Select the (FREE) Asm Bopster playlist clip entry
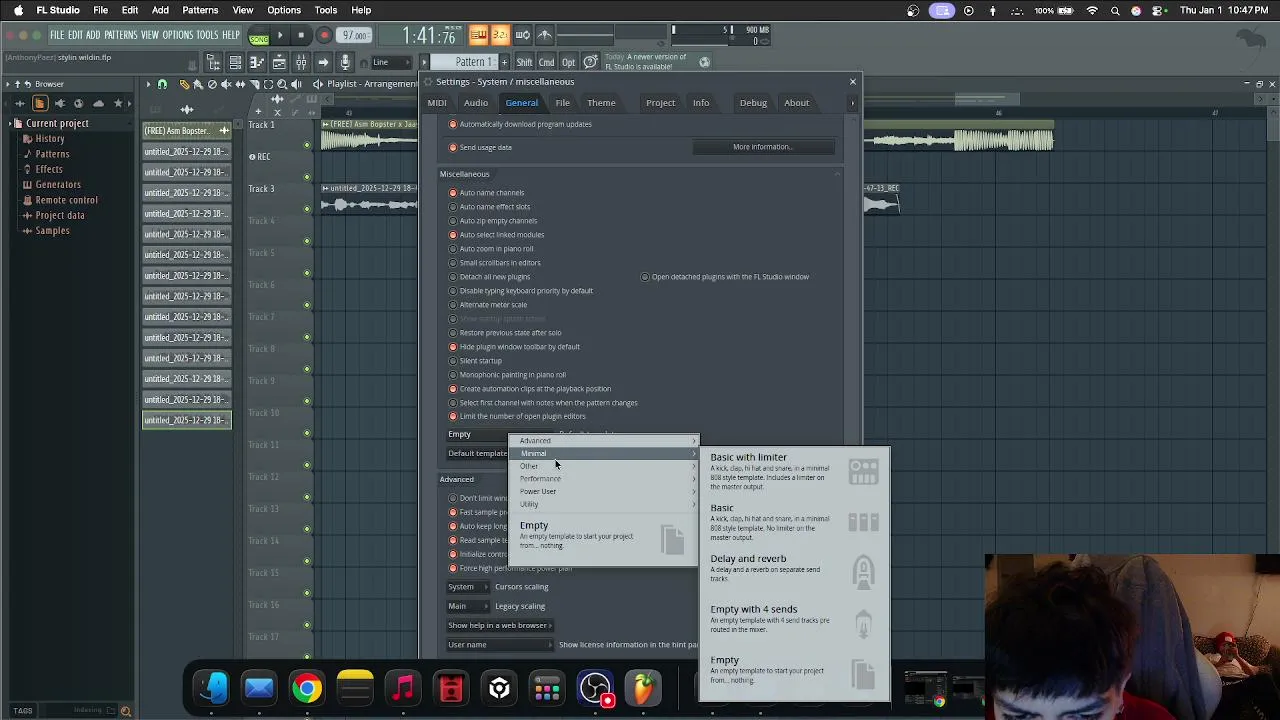The image size is (1280, 720). pos(186,131)
